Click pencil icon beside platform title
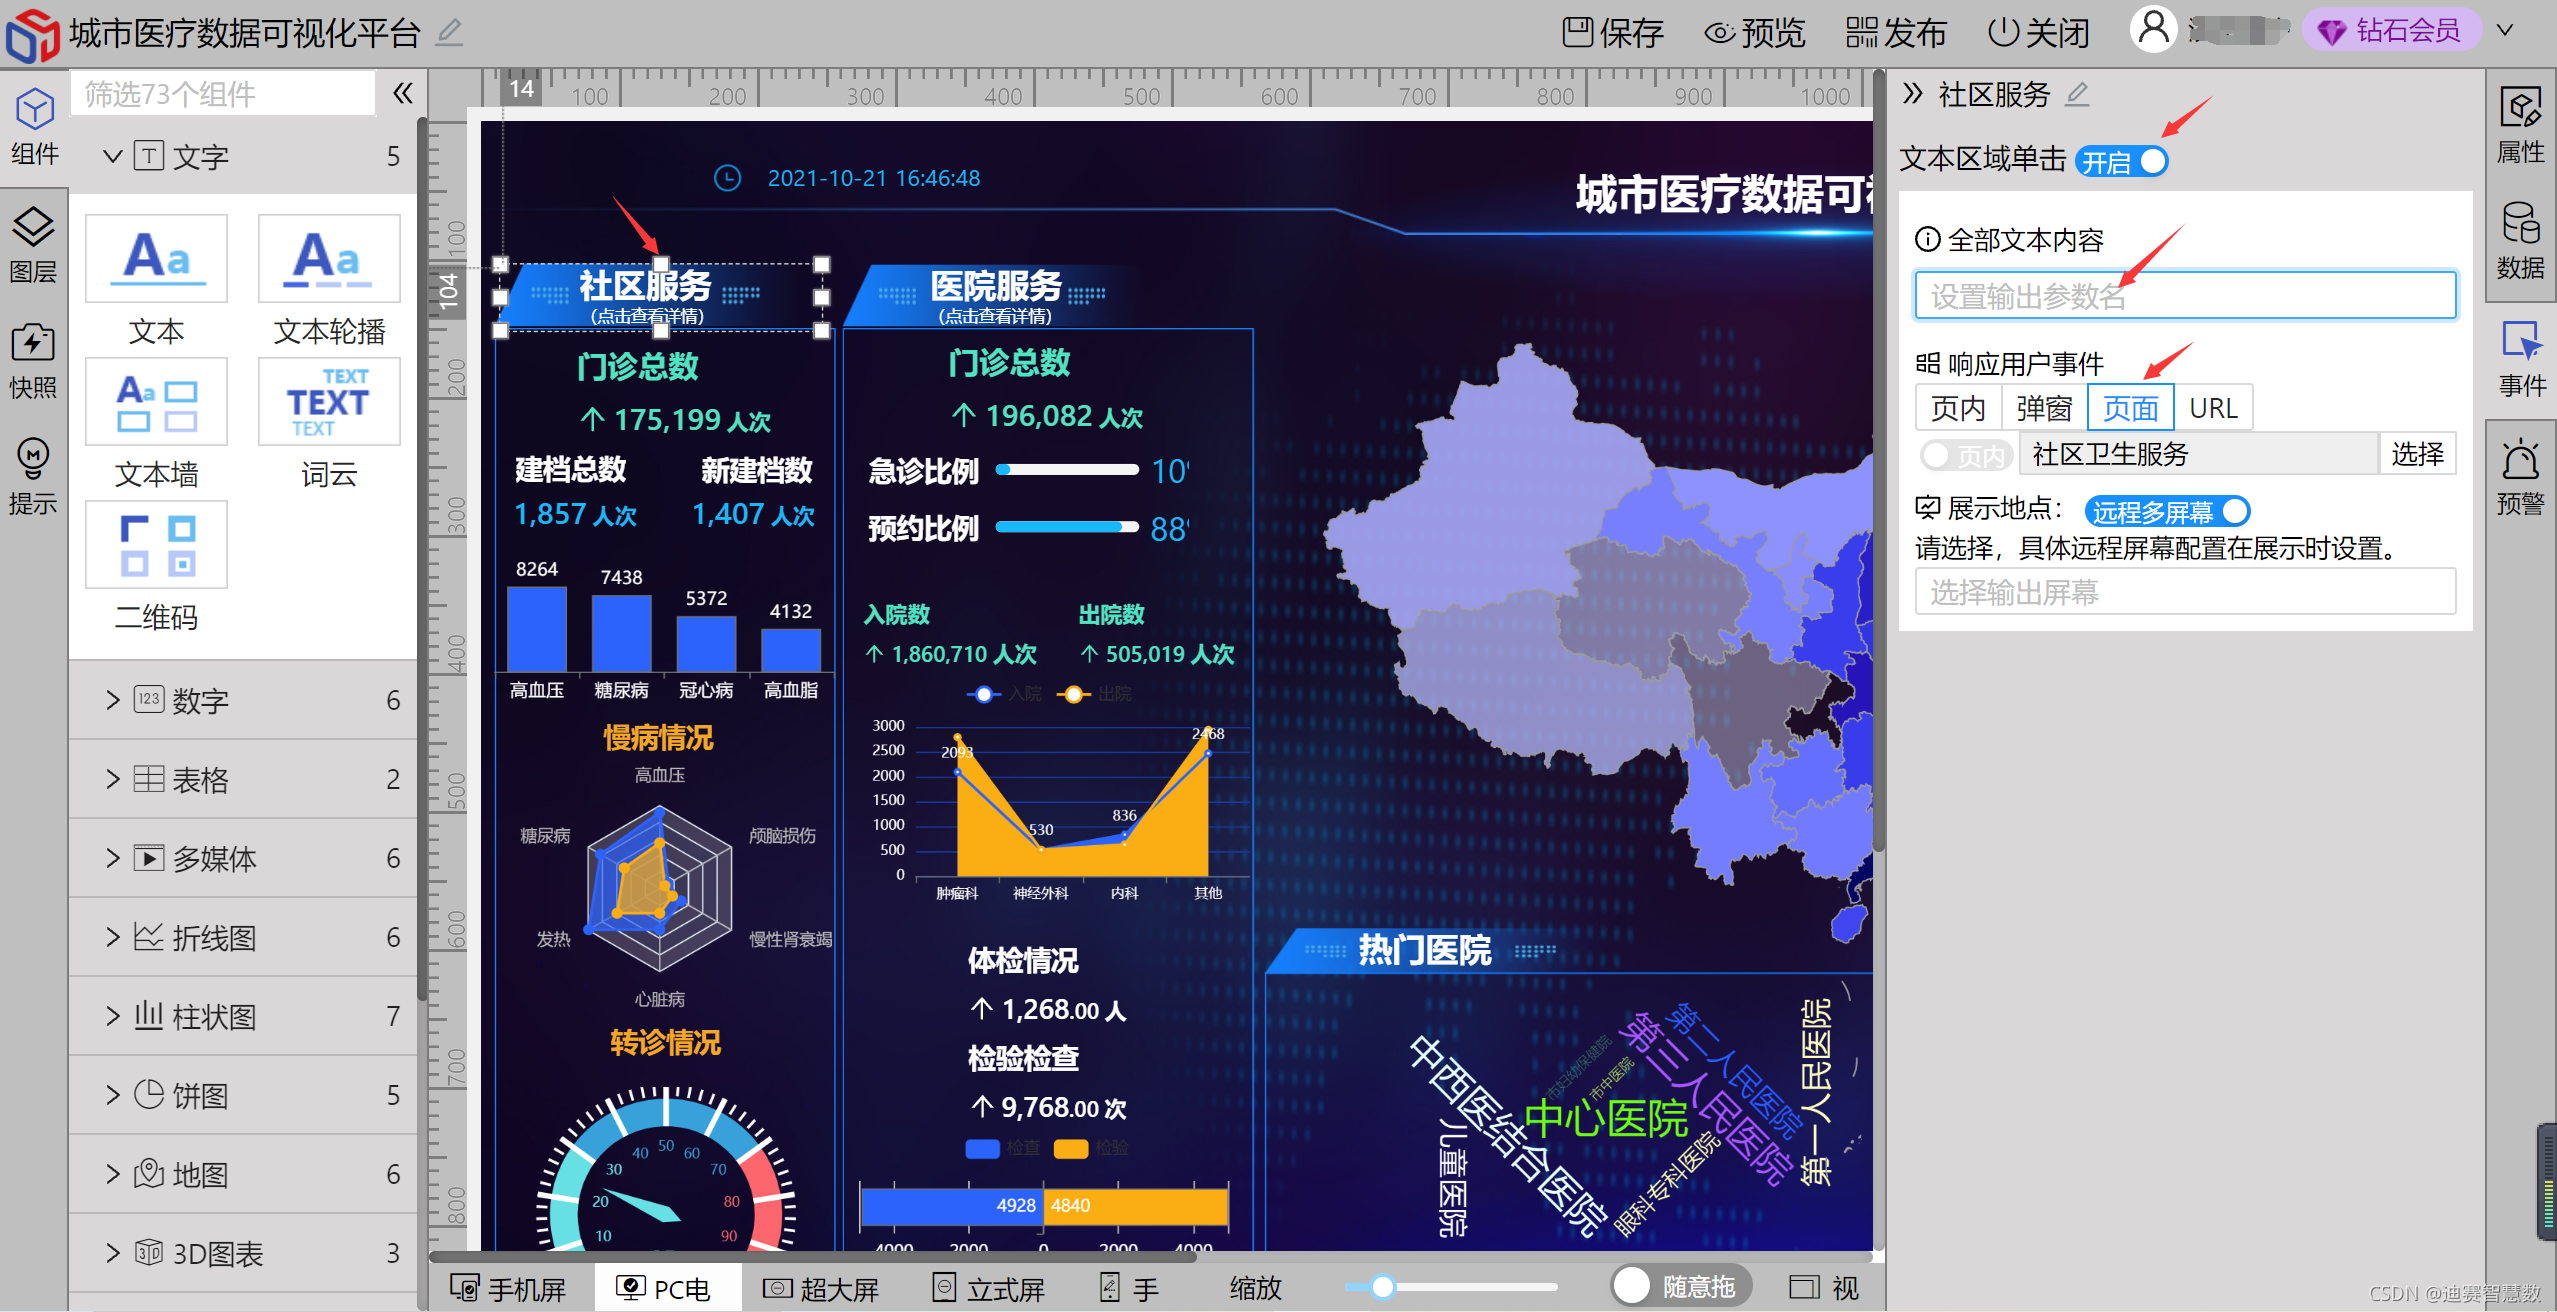This screenshot has height=1312, width=2557. tap(450, 33)
